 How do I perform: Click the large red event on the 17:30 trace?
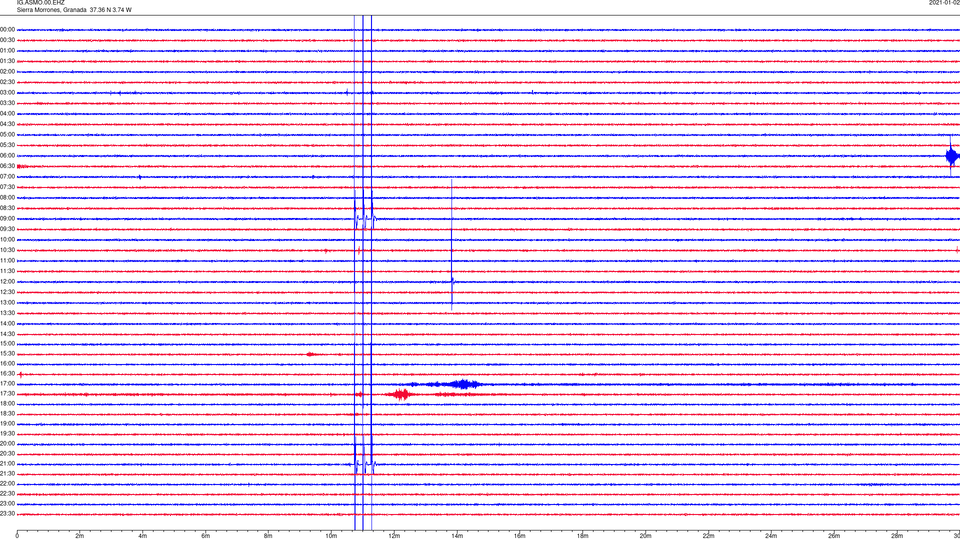click(x=401, y=394)
